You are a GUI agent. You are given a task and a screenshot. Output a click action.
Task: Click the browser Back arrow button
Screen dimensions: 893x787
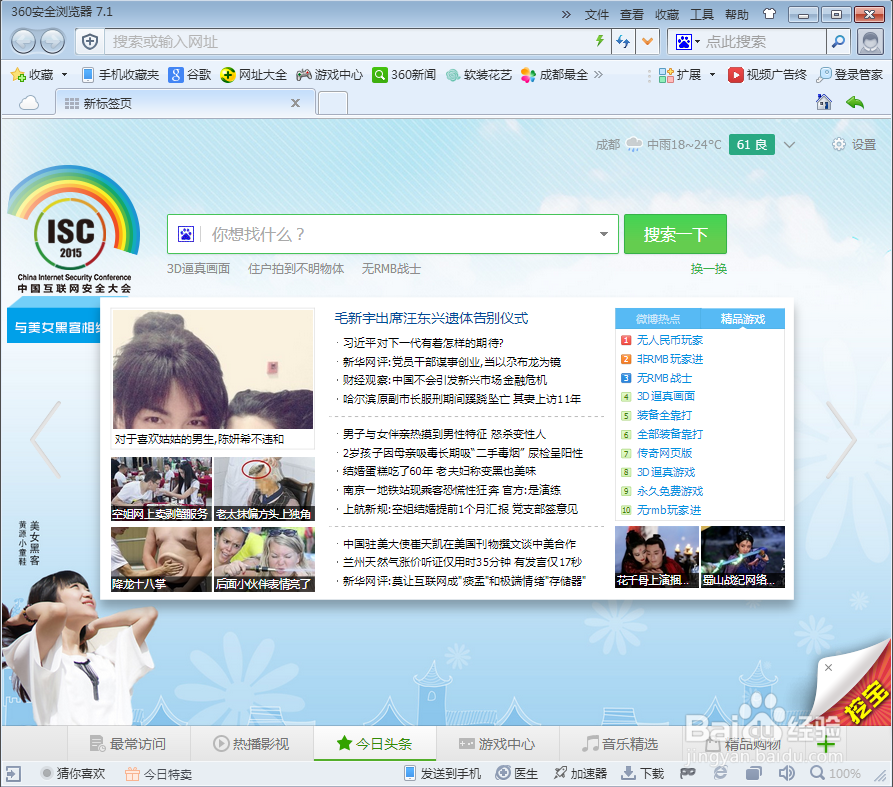pos(23,42)
